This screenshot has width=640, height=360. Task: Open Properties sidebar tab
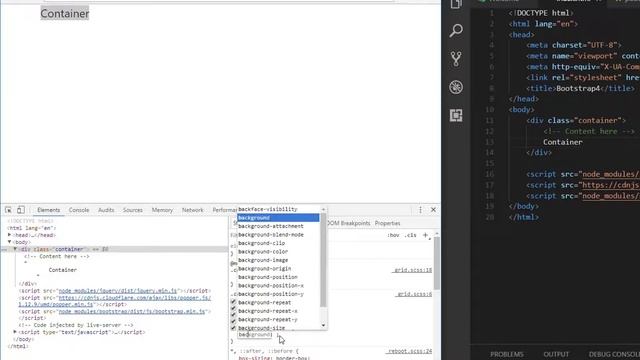pos(387,223)
